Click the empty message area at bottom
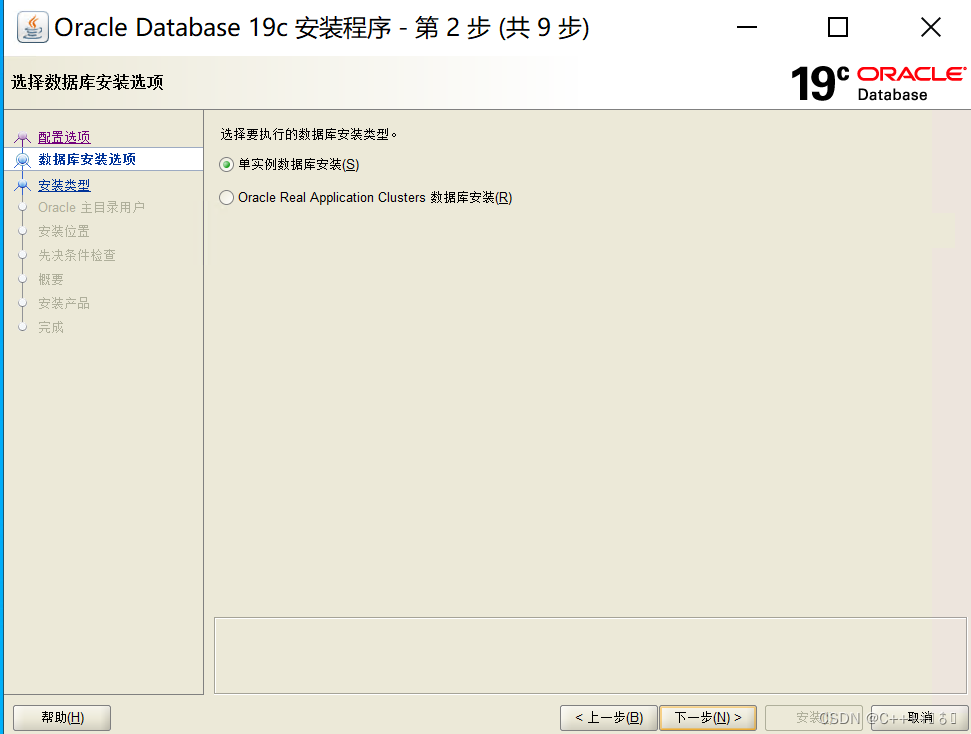 click(590, 655)
